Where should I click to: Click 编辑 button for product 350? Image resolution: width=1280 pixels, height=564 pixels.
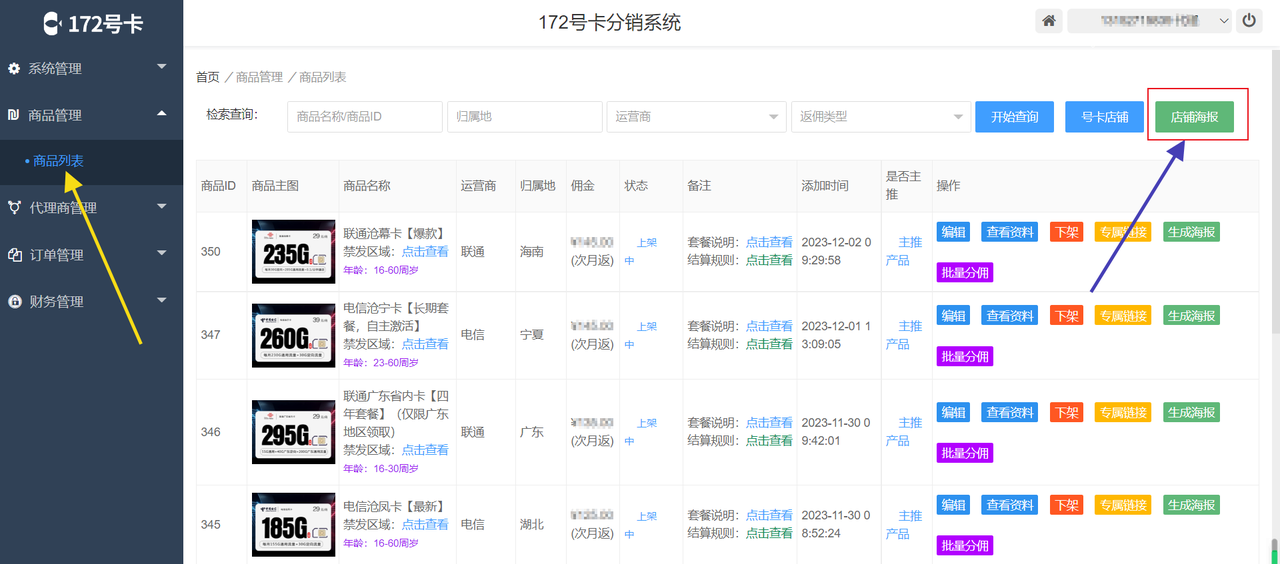953,232
